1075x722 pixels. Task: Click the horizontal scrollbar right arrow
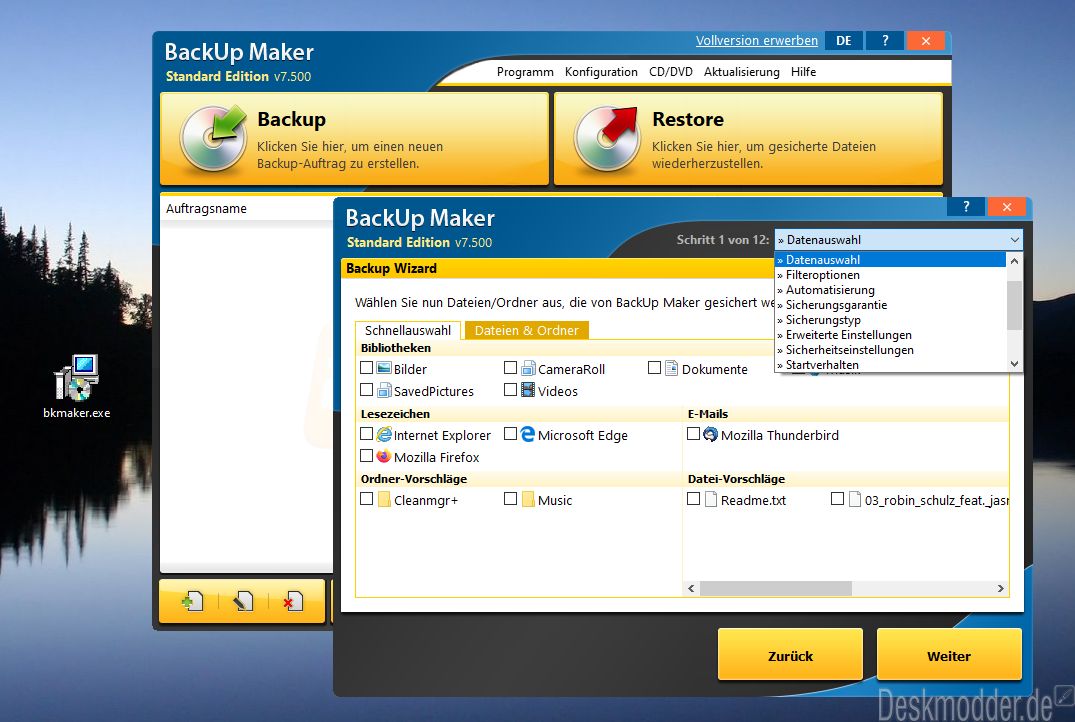pyautogui.click(x=1000, y=588)
